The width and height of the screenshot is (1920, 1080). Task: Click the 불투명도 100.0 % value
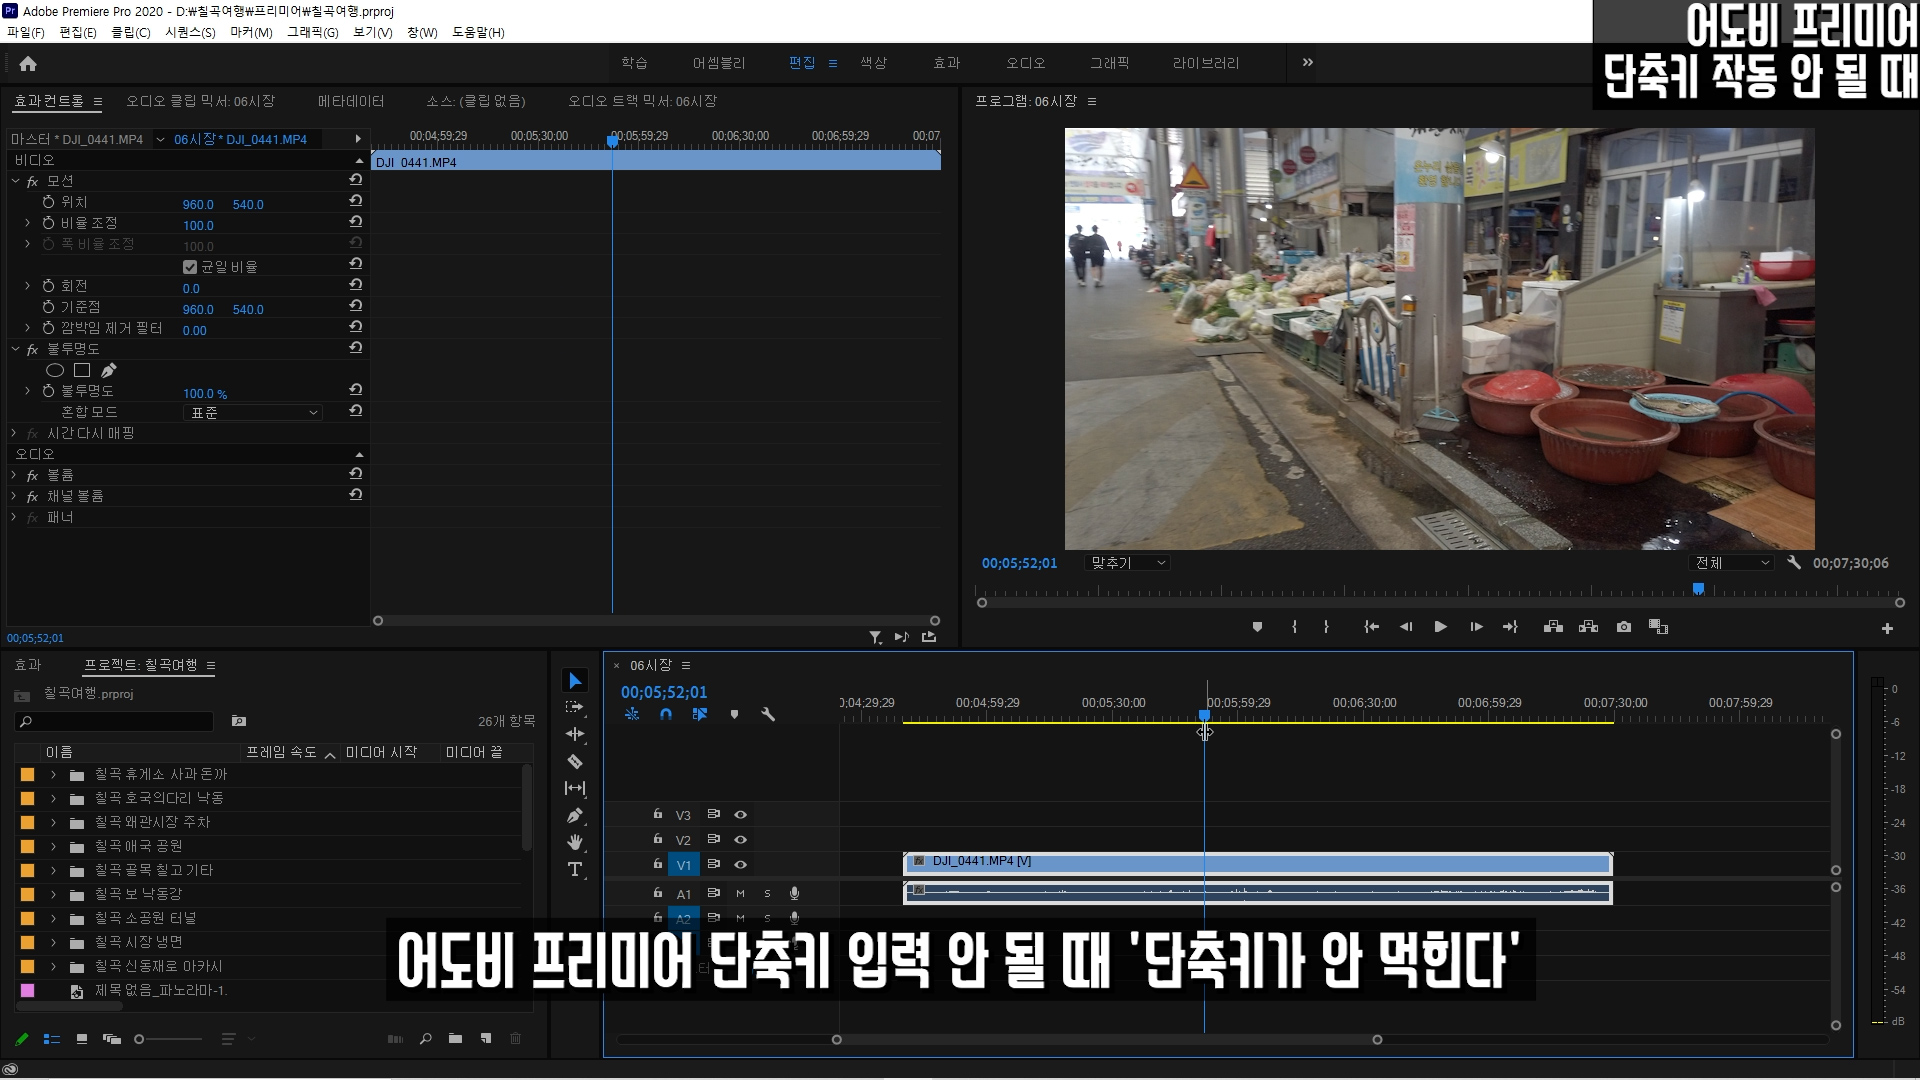(205, 394)
